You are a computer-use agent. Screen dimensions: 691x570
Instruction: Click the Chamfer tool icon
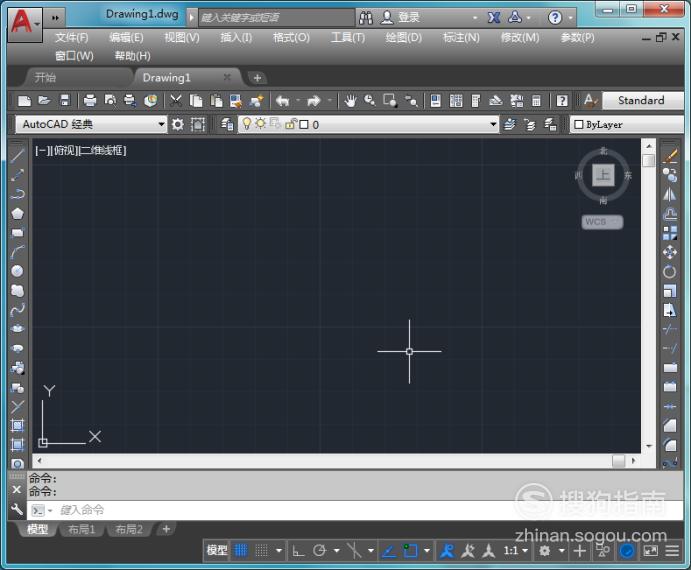click(x=670, y=425)
